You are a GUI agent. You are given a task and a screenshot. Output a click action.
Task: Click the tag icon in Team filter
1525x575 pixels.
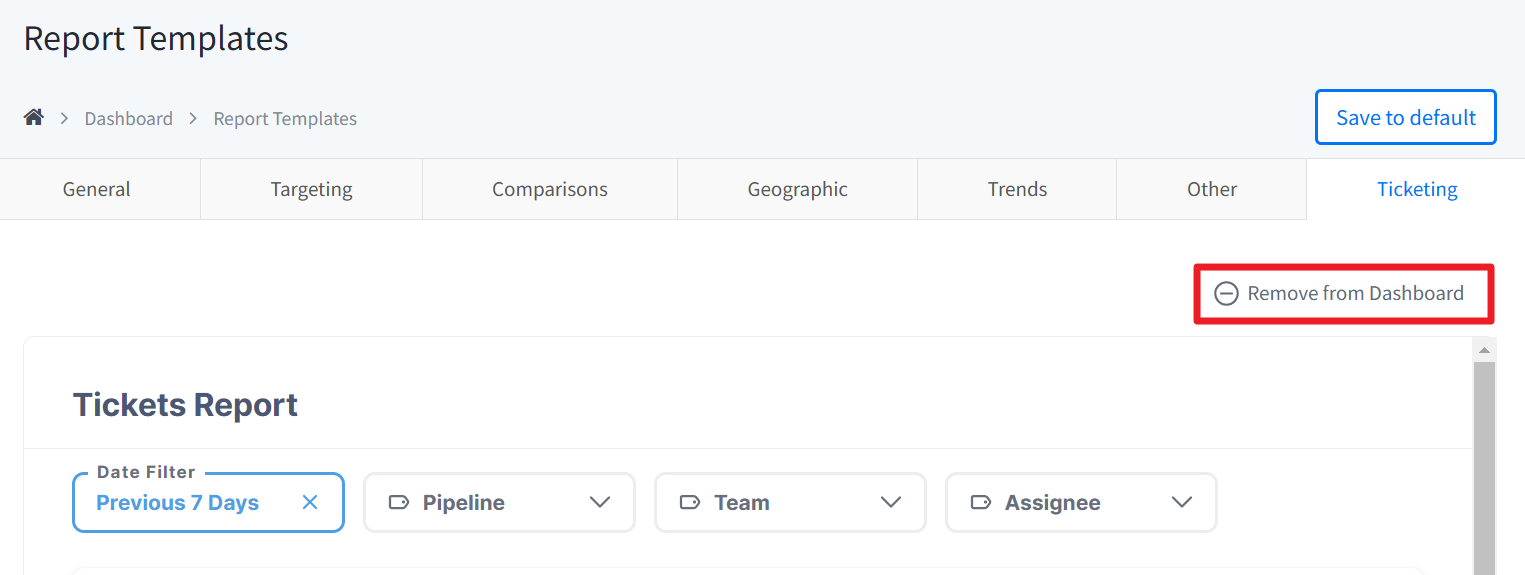click(x=690, y=502)
